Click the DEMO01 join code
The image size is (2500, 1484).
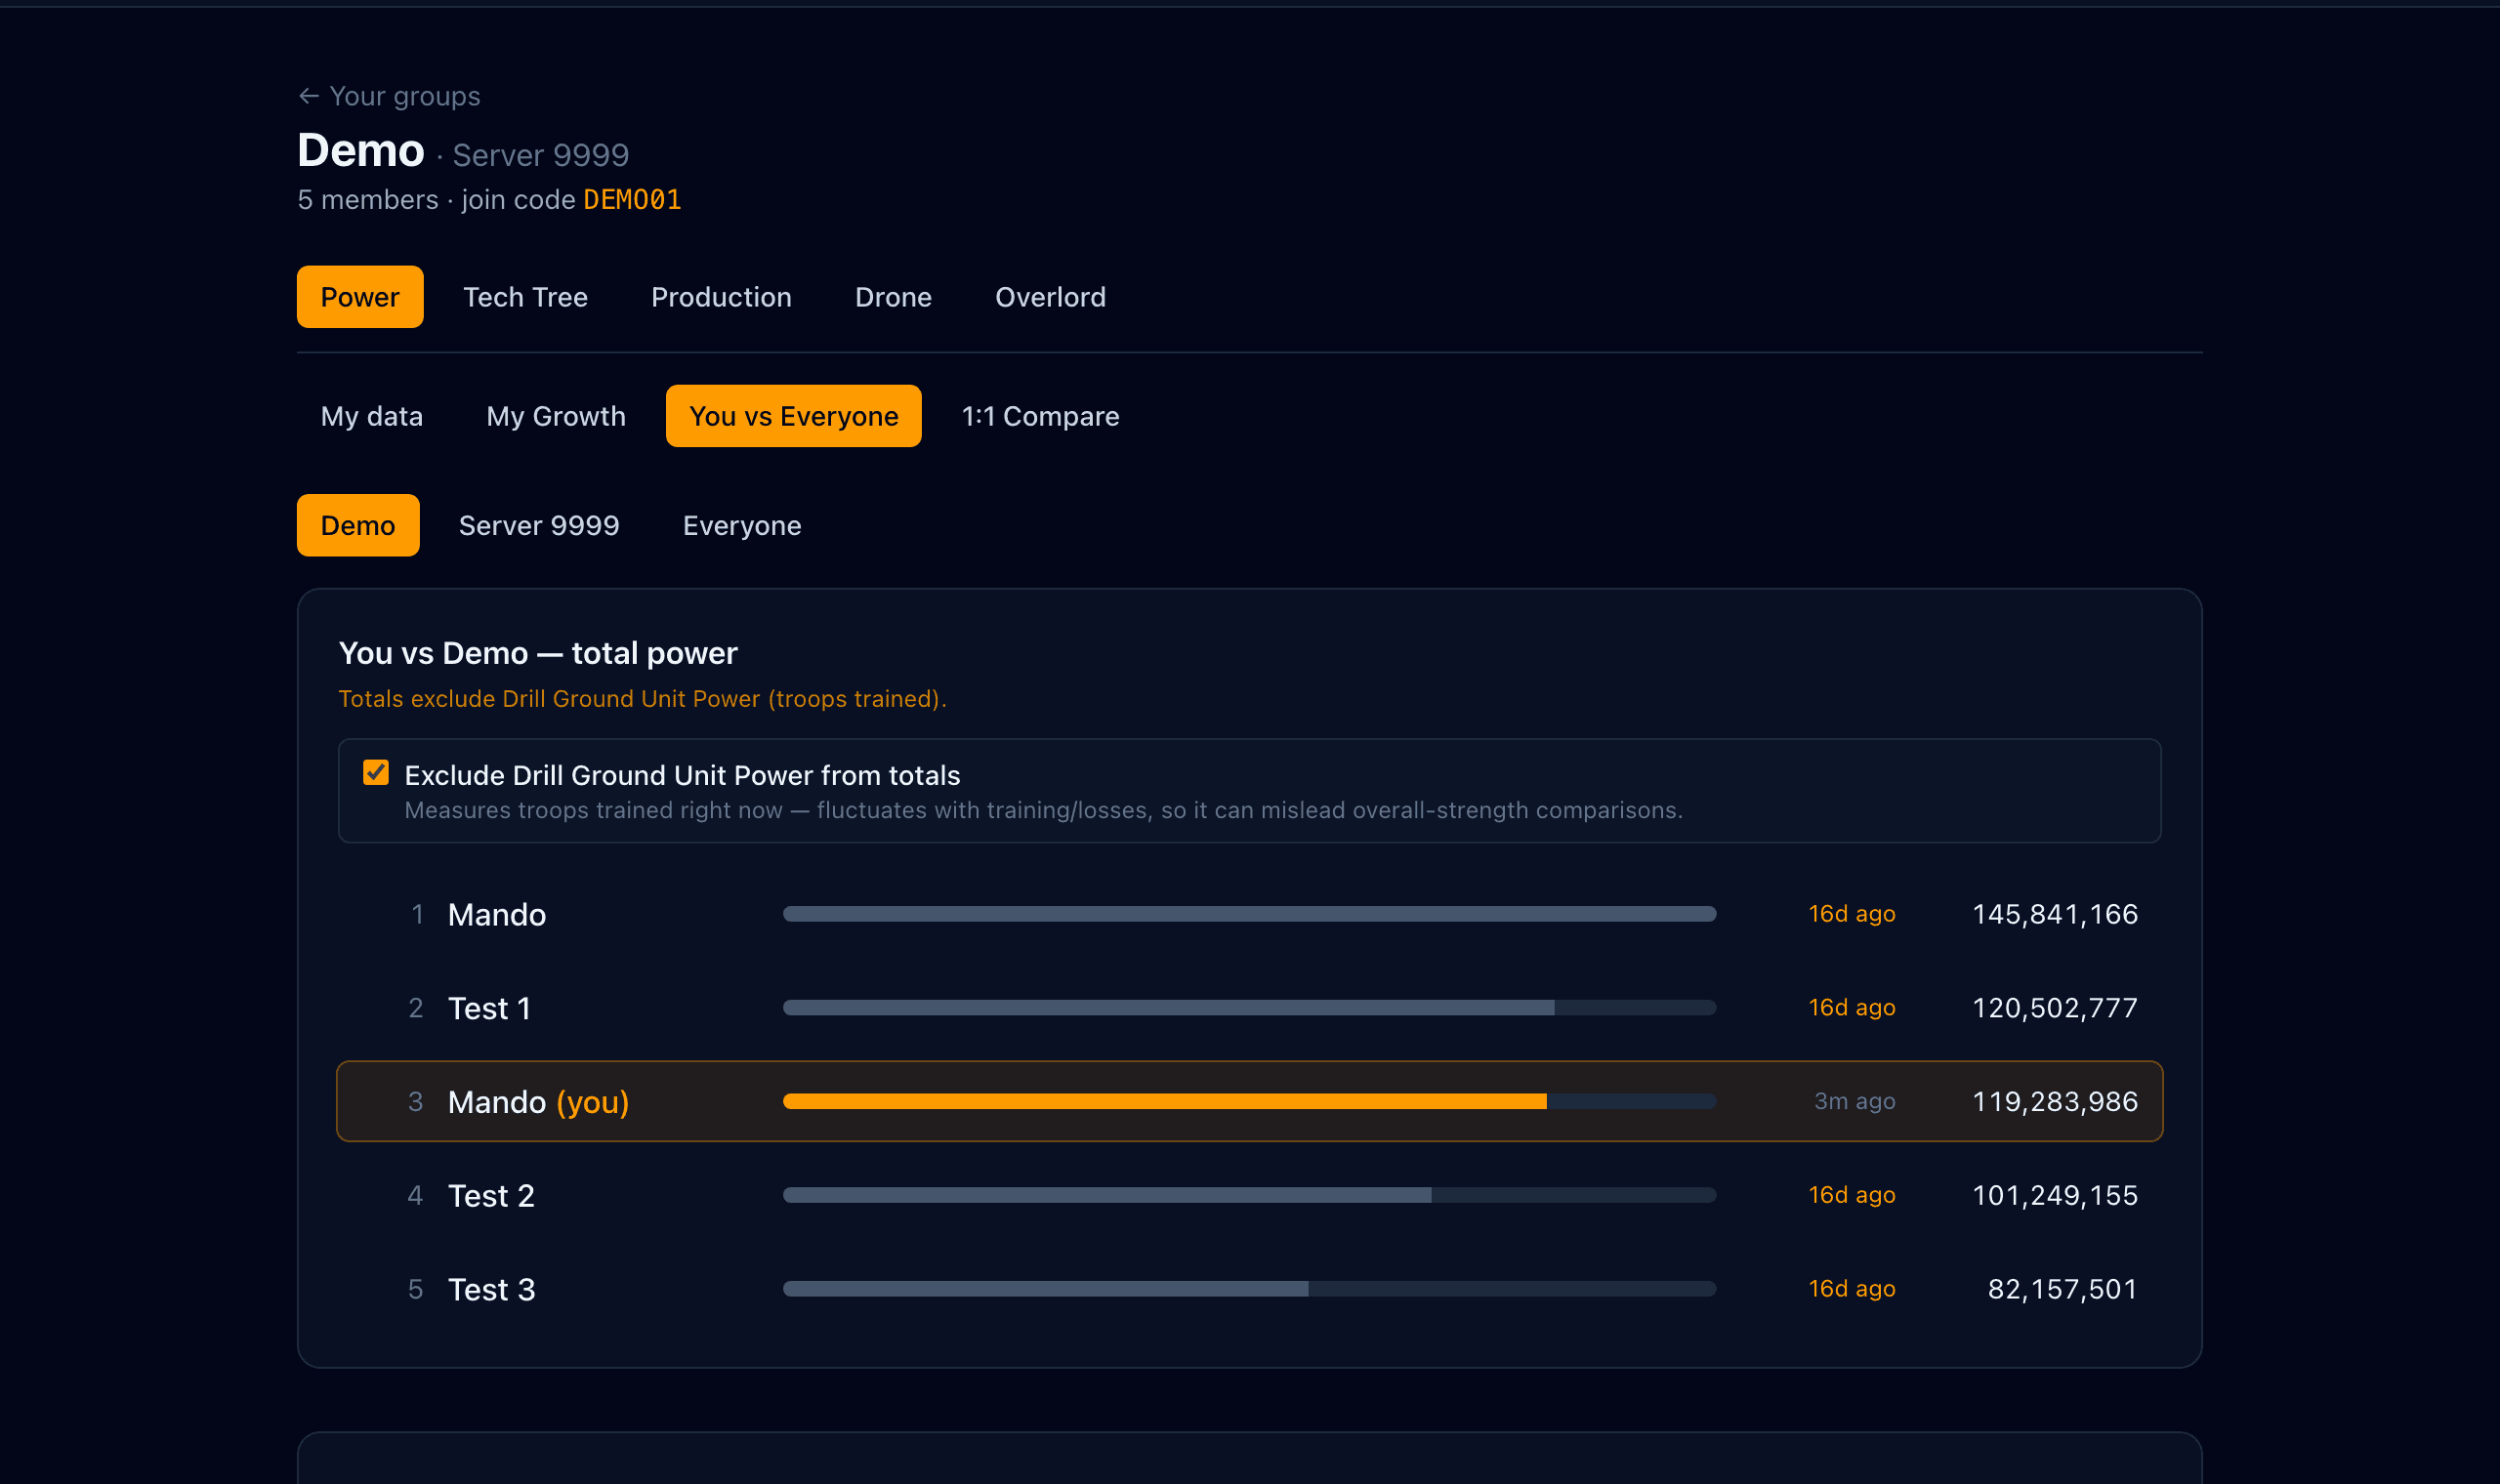[632, 199]
